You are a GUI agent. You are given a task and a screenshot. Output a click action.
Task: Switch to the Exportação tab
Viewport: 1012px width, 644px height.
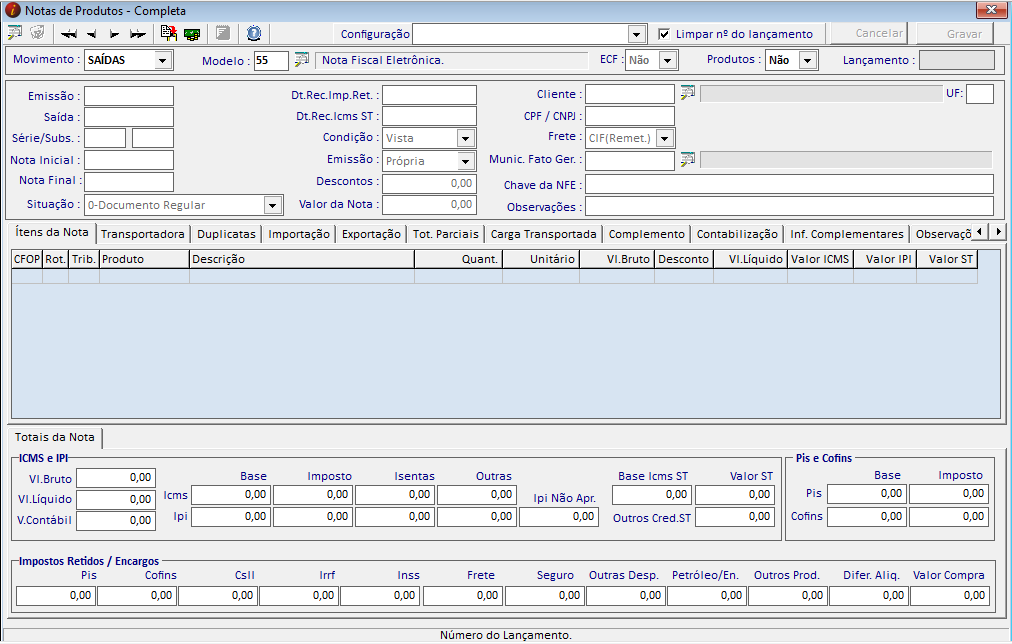tap(371, 234)
